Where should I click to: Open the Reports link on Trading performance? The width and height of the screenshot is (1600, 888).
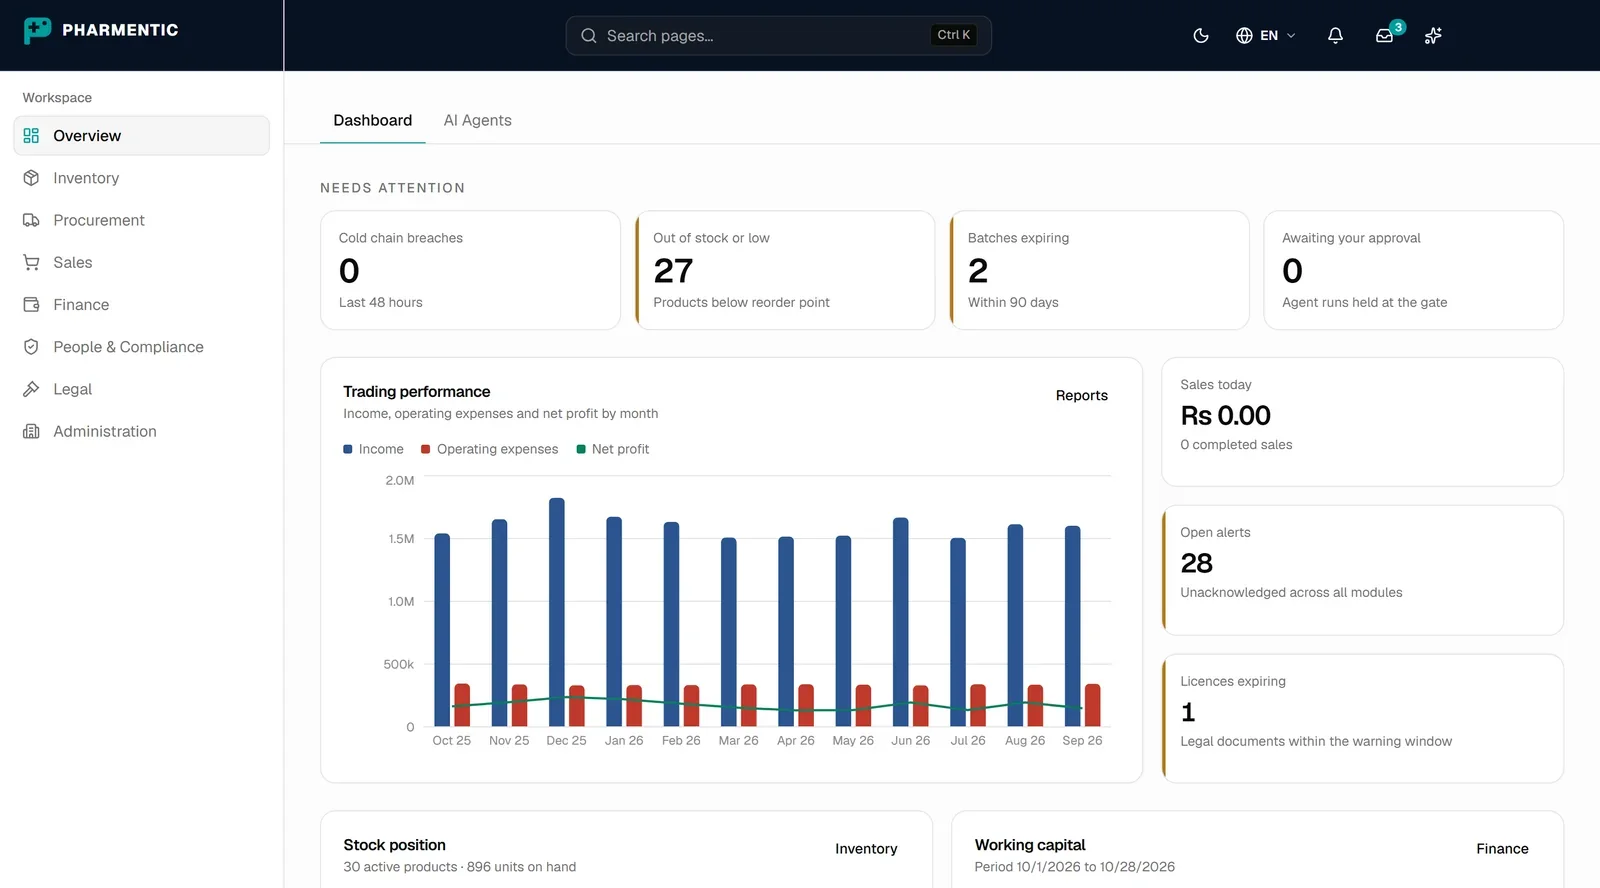[x=1082, y=396]
